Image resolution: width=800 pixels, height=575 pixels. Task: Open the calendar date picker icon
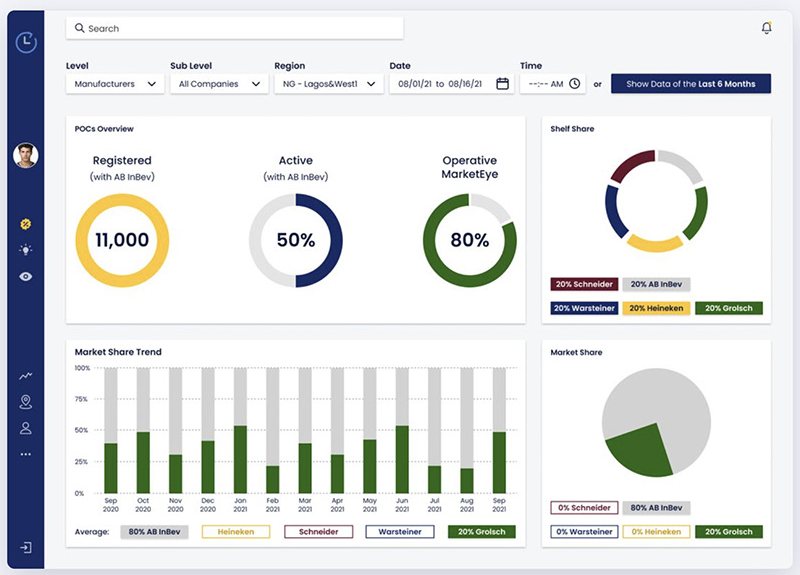tap(503, 84)
